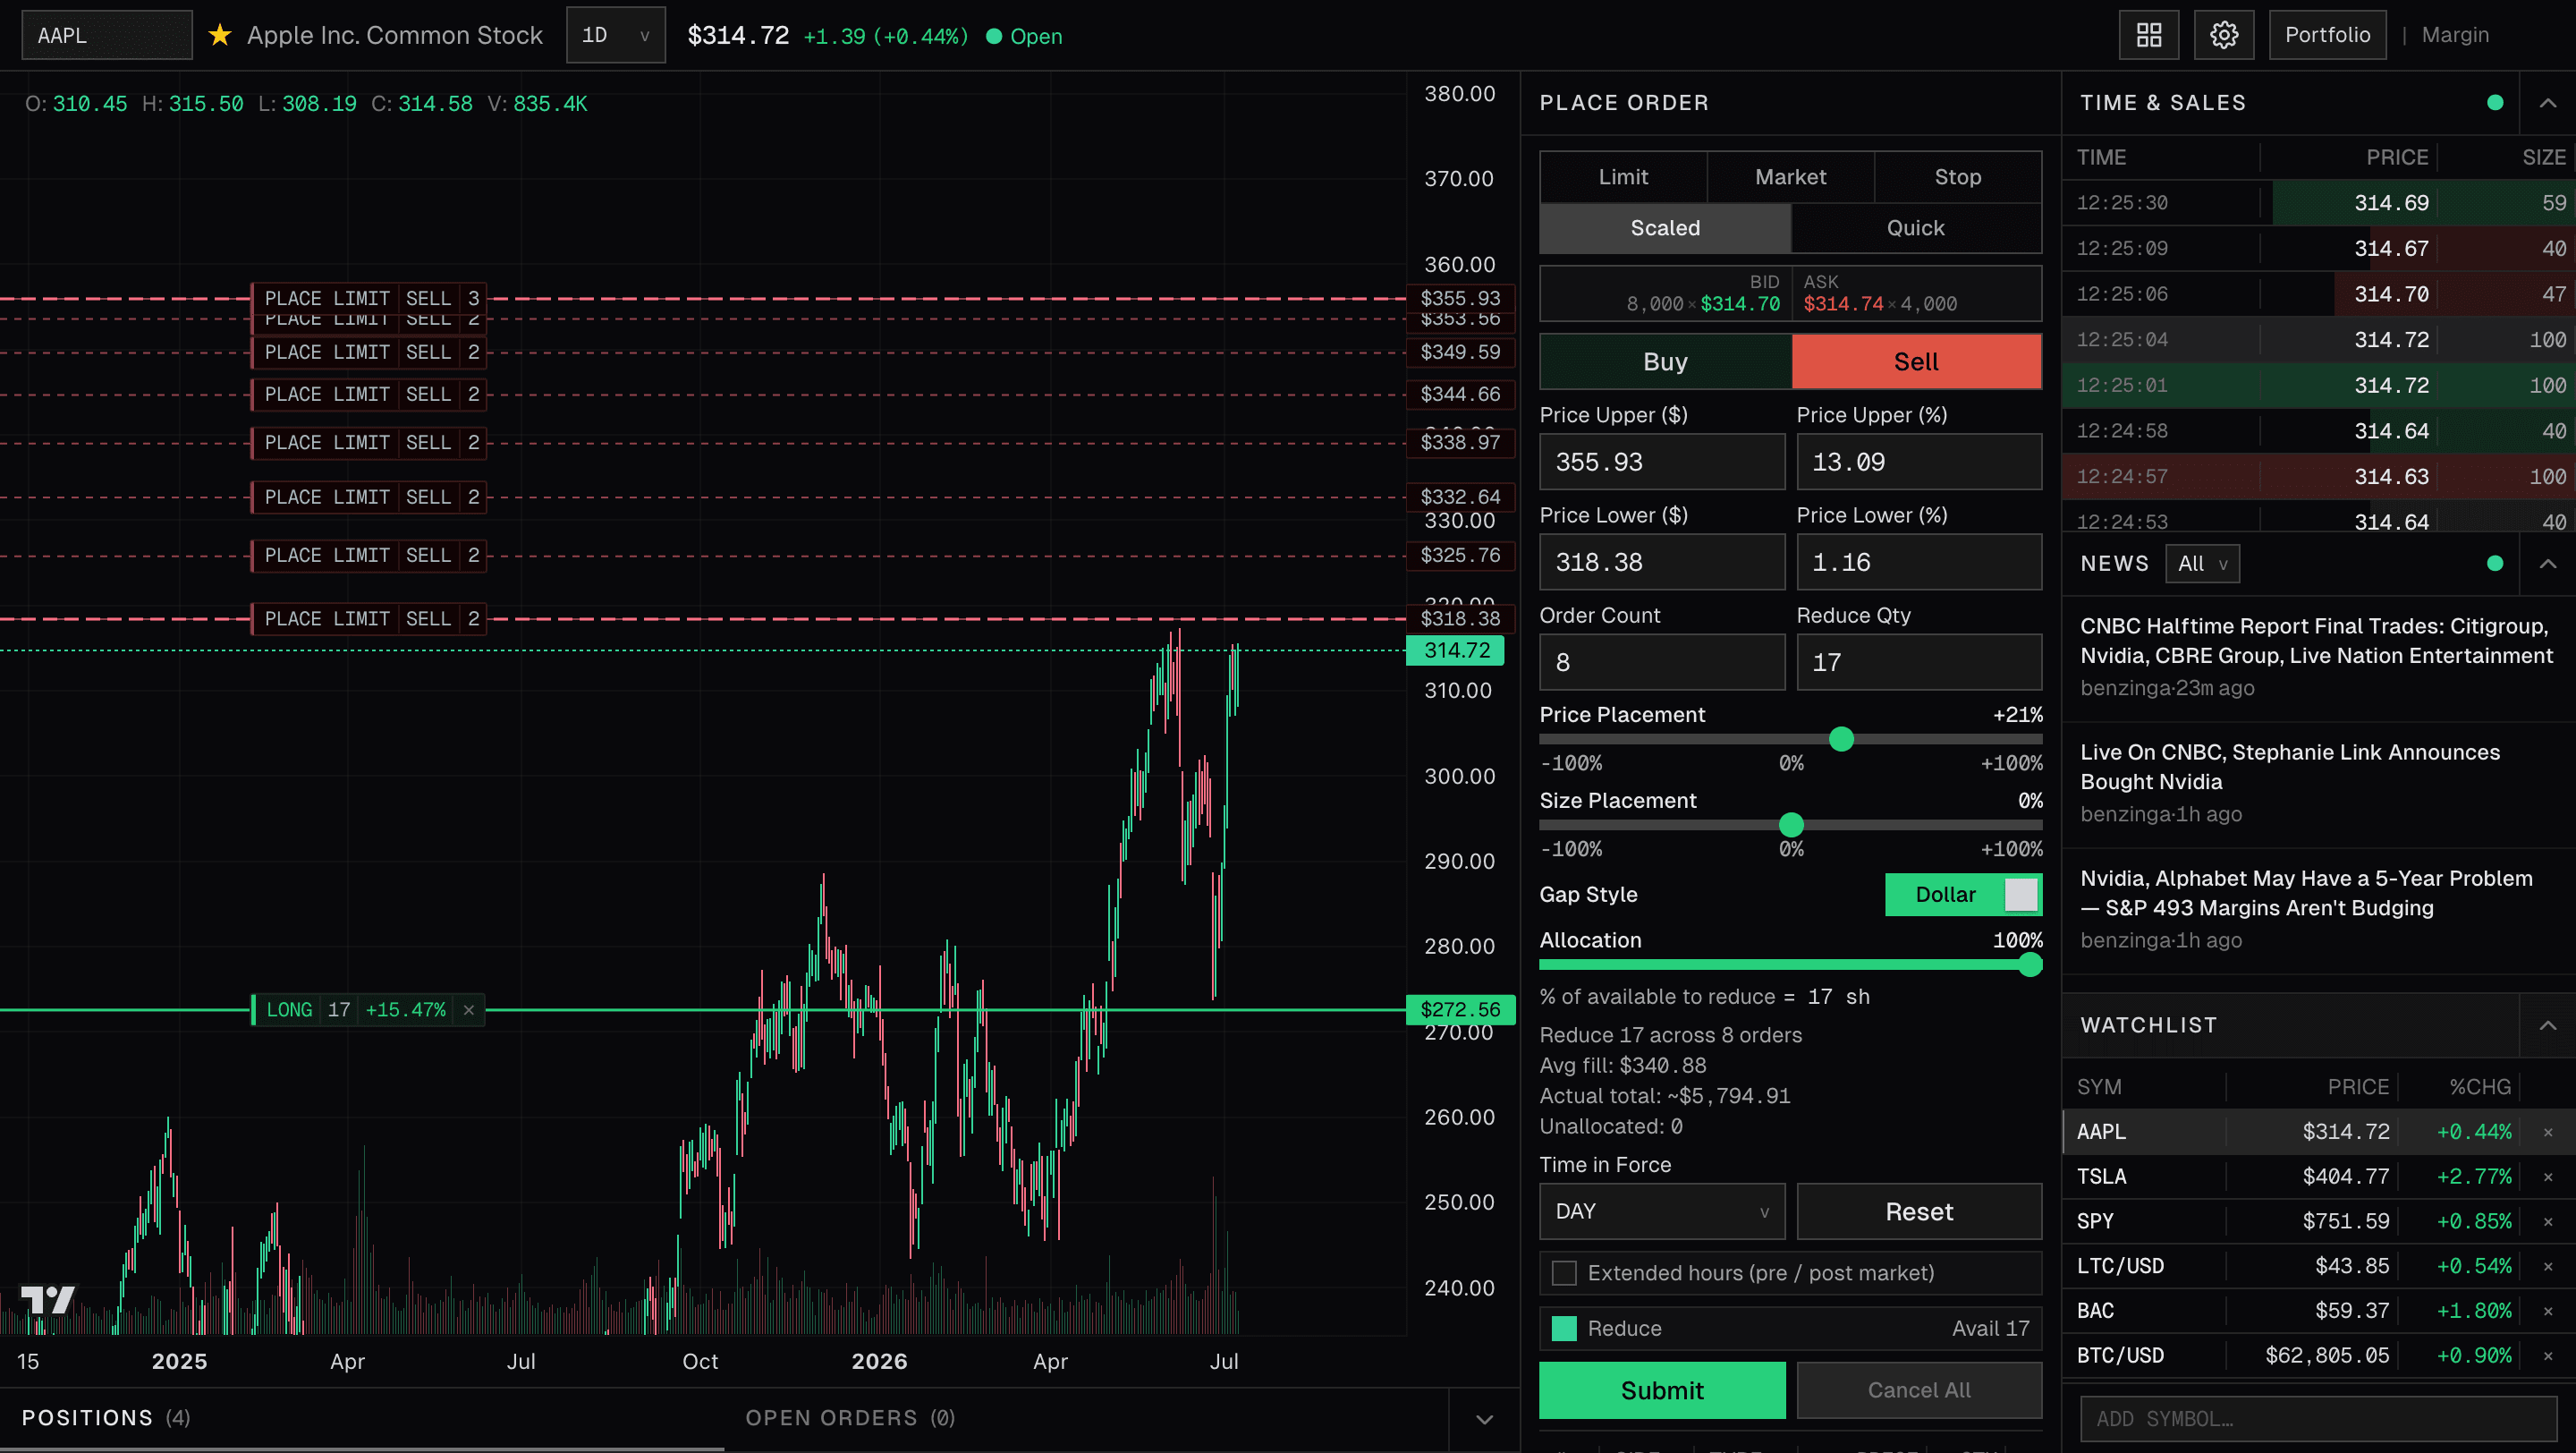Click the Price Lower (%) field
The image size is (2576, 1453).
click(x=1919, y=562)
